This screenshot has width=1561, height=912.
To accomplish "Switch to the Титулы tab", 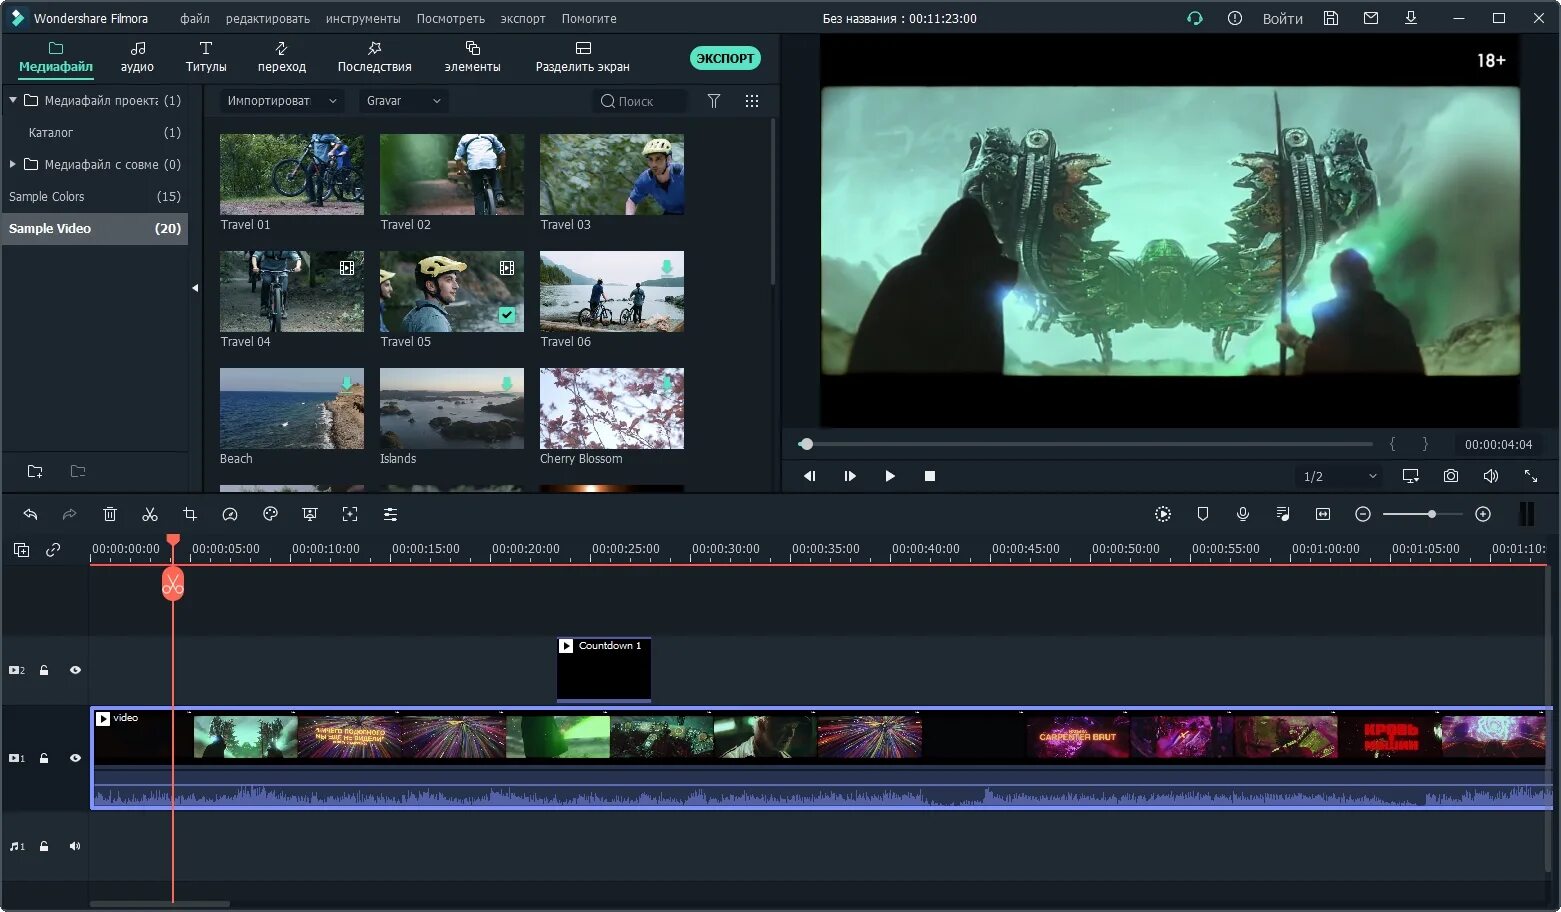I will coord(206,57).
